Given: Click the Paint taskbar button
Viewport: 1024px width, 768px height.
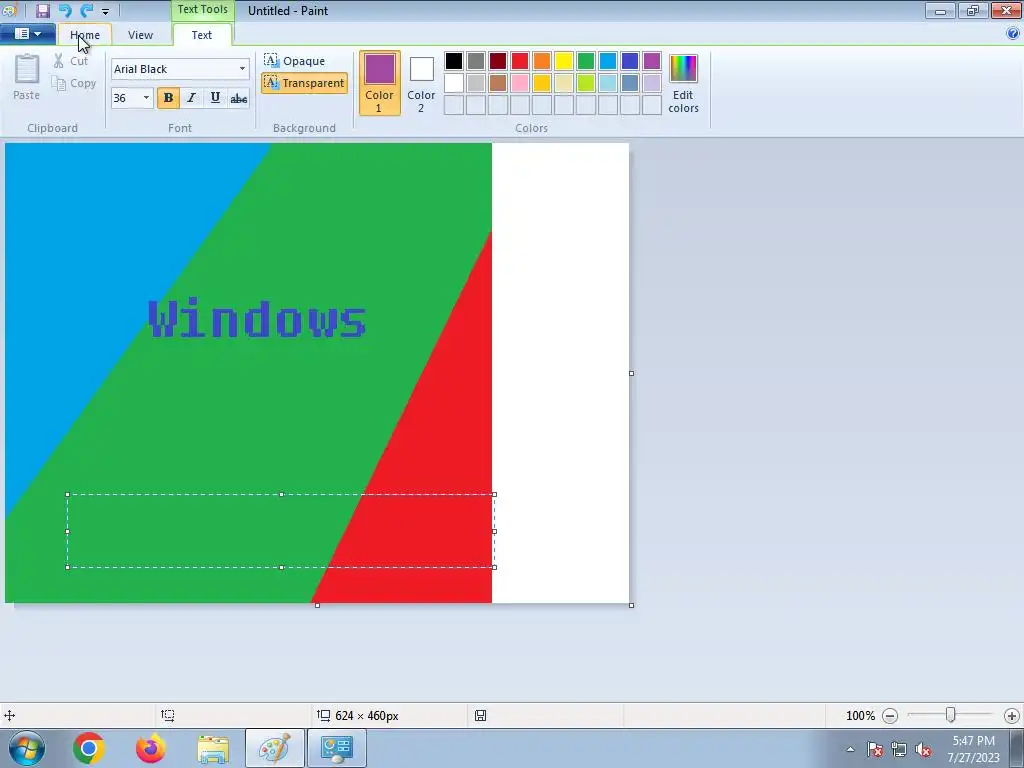Looking at the screenshot, I should pyautogui.click(x=275, y=748).
